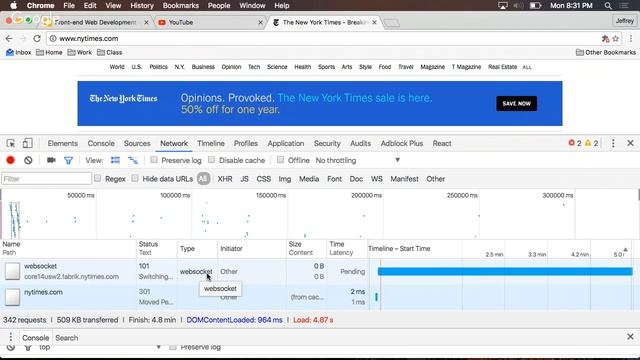Open the Politics section link

pos(158,67)
